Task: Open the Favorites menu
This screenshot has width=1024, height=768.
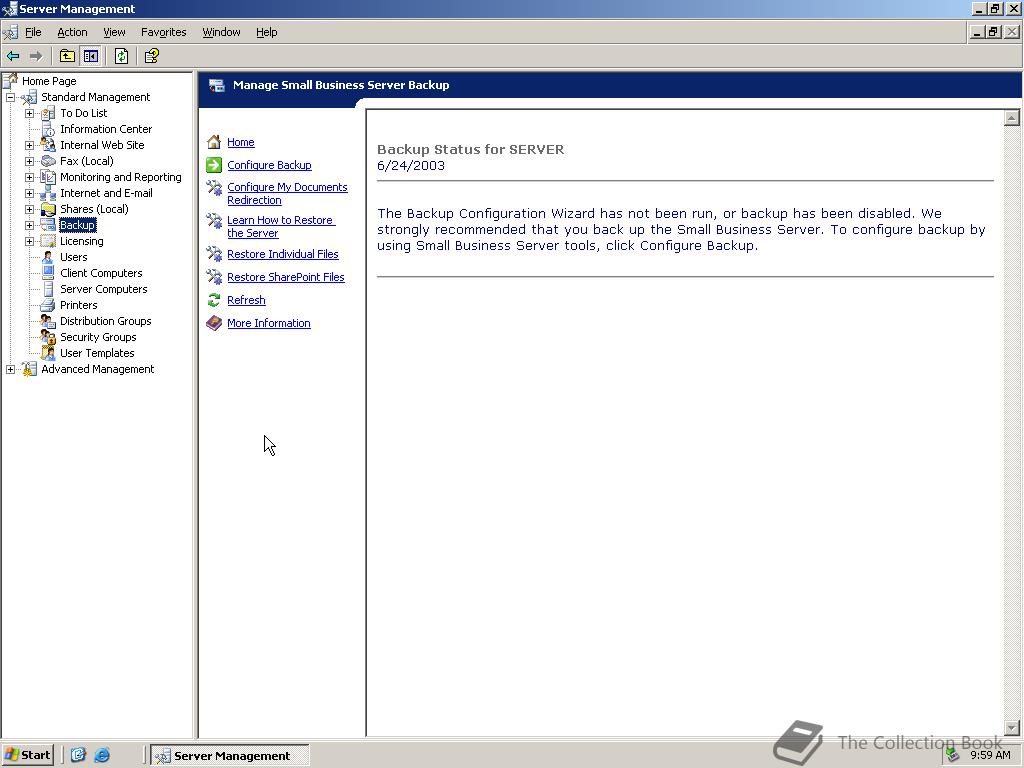Action: tap(163, 32)
